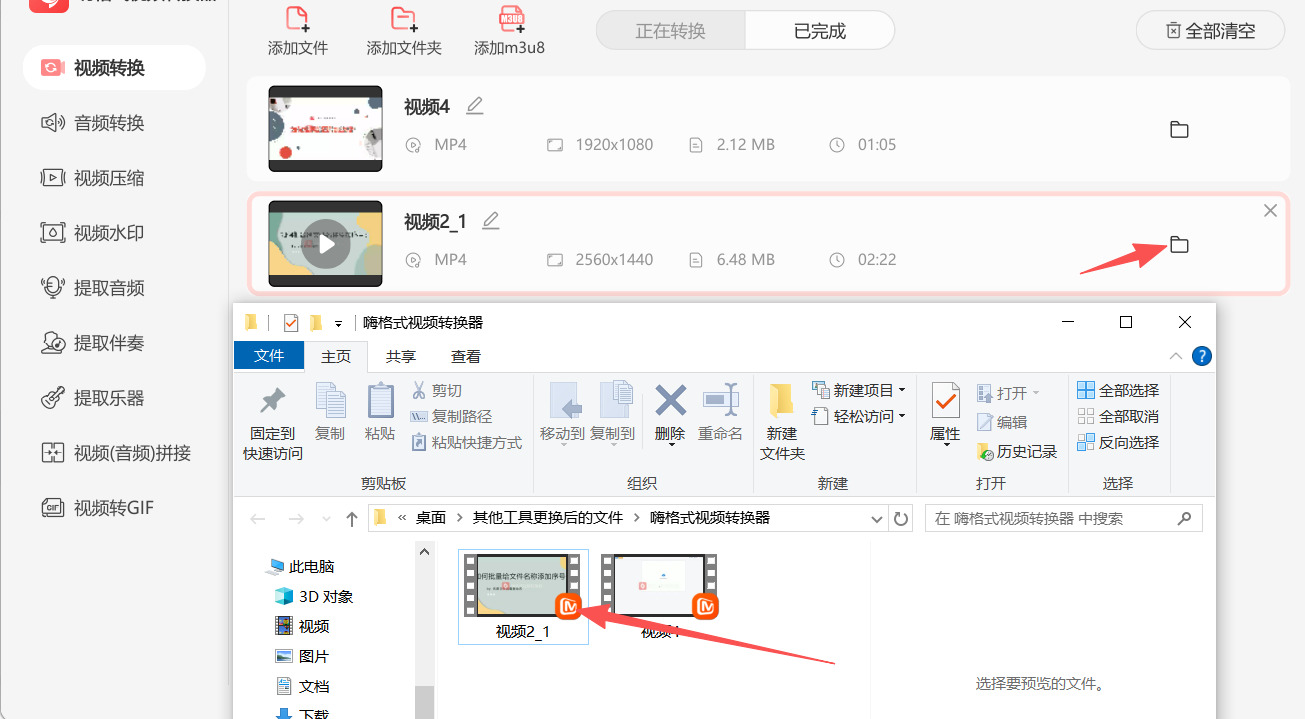Viewport: 1305px width, 719px height.
Task: Click 历史记录 in the ribbon
Action: pyautogui.click(x=1017, y=452)
